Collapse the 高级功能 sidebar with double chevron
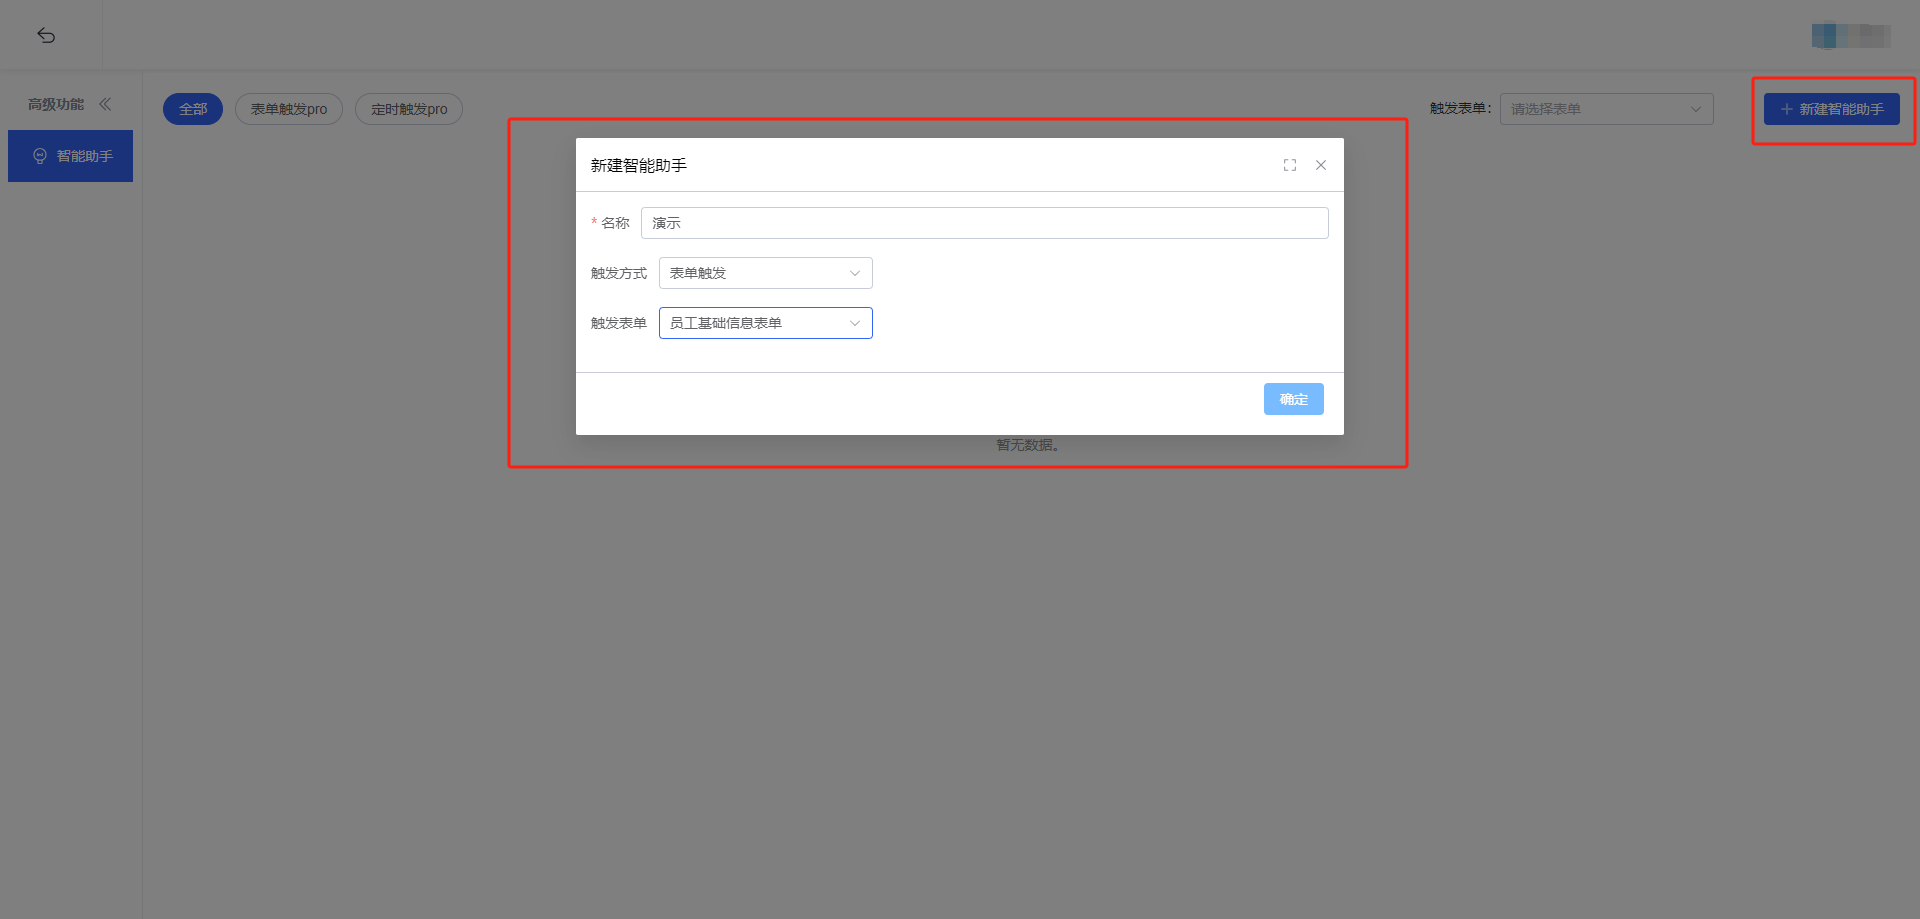The width and height of the screenshot is (1920, 919). click(105, 104)
